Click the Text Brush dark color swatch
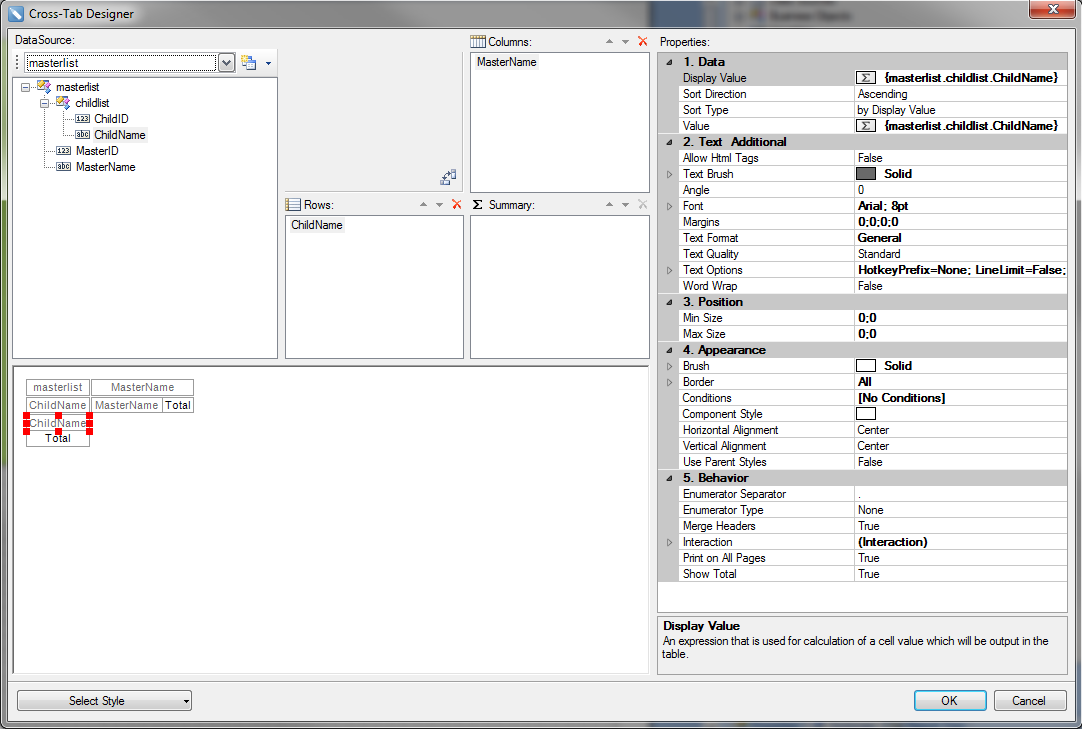This screenshot has height=729, width=1082. click(x=866, y=174)
